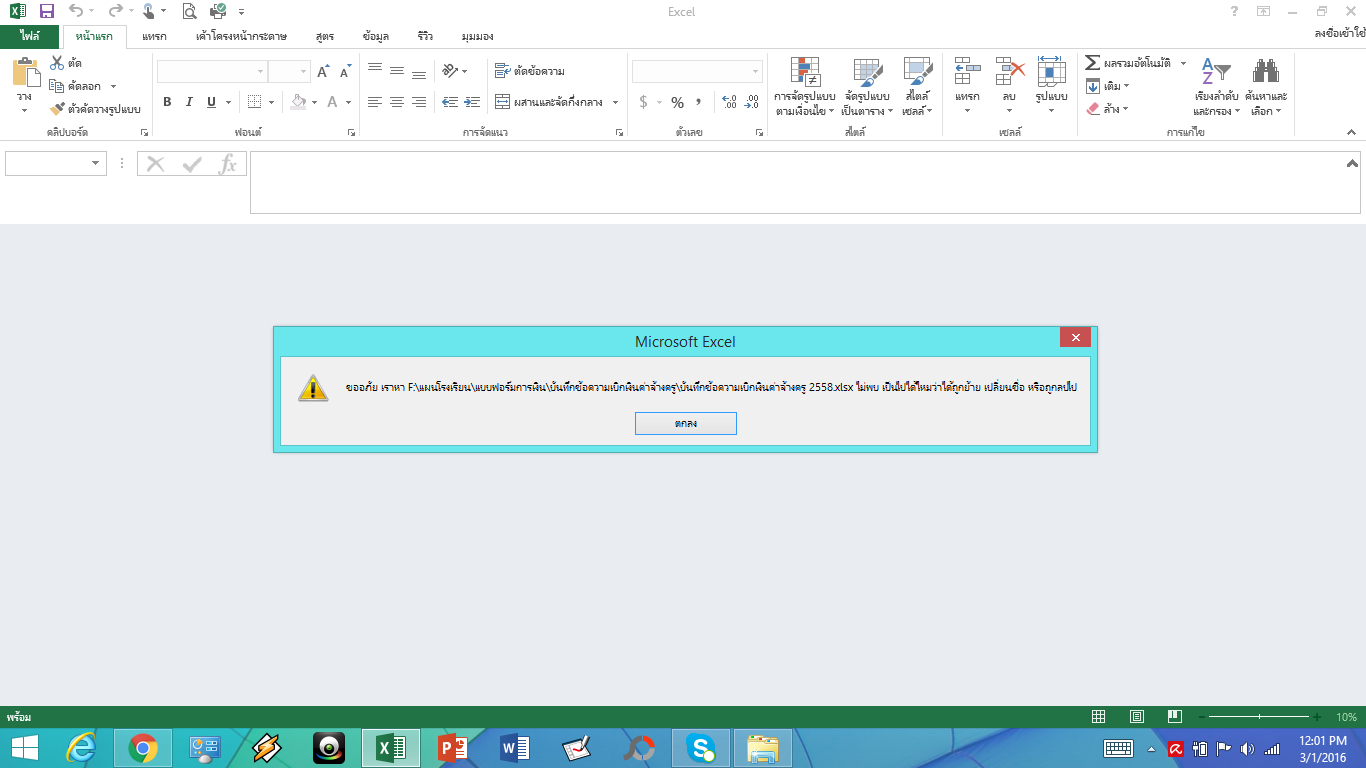Switch to the แทรก (Insert) ribbon tab
This screenshot has height=768, width=1366.
tap(154, 37)
